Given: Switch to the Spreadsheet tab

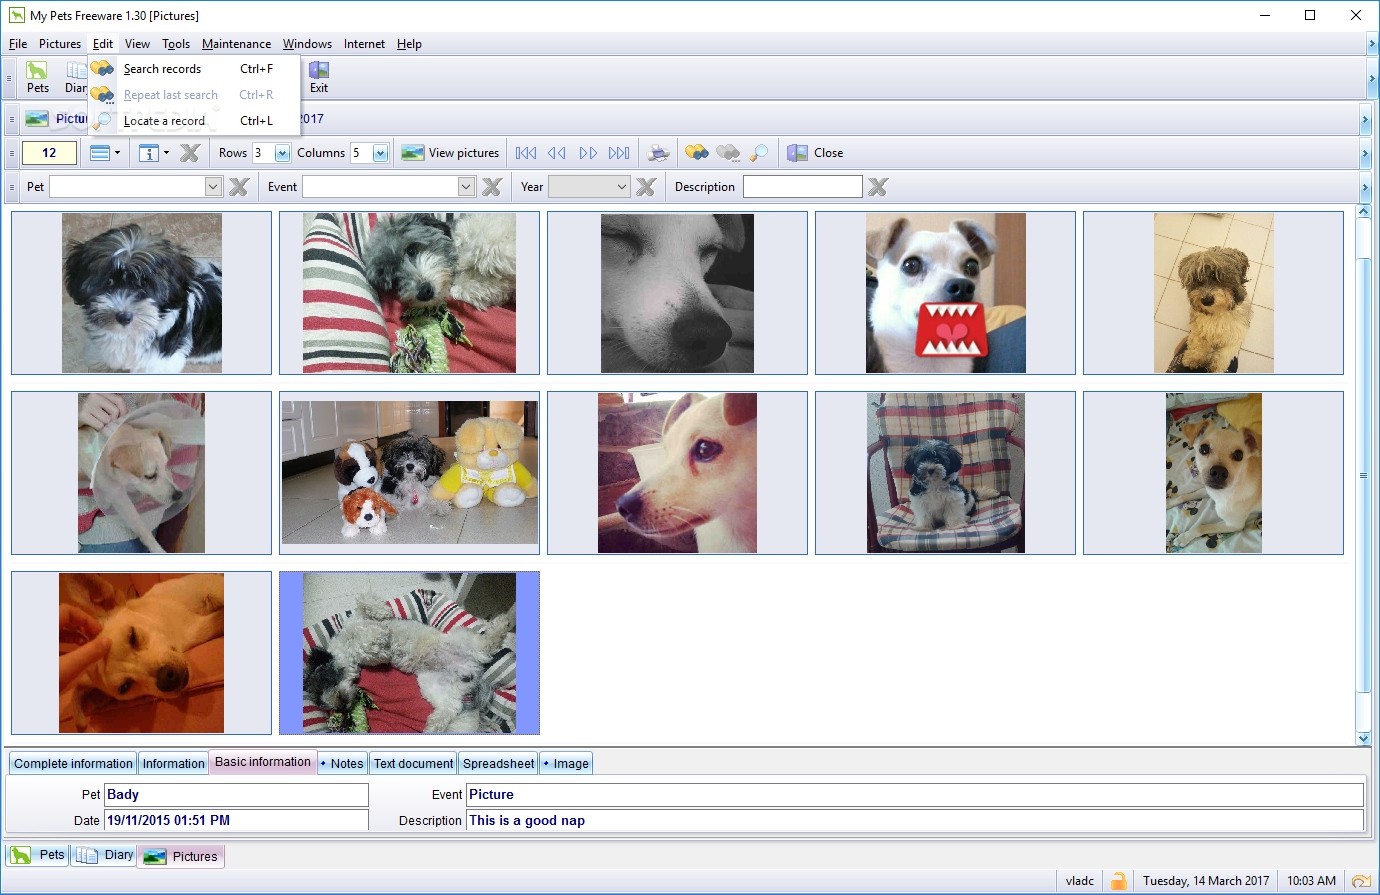Looking at the screenshot, I should tap(498, 763).
